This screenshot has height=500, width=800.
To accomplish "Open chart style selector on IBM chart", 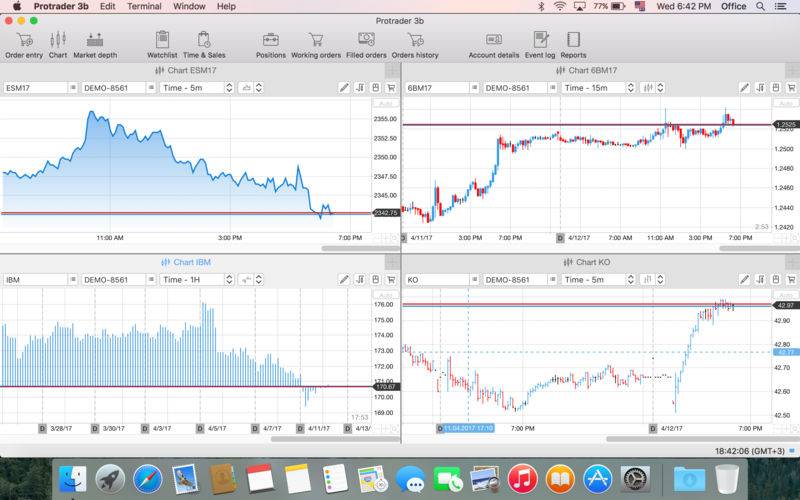I will tap(251, 280).
